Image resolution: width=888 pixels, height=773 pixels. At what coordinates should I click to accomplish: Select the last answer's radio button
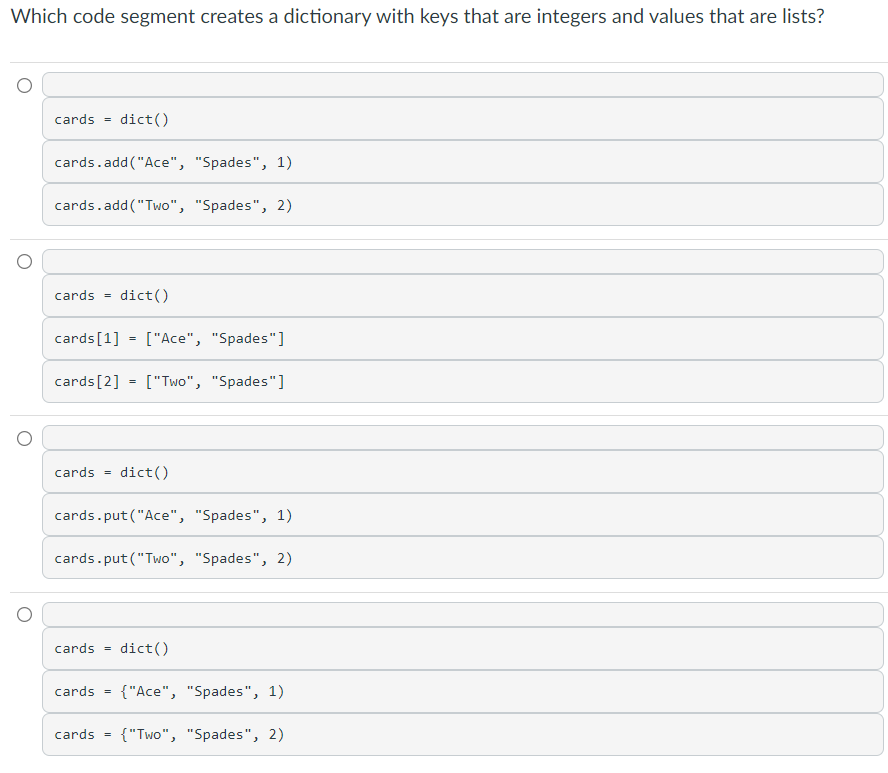(x=23, y=614)
